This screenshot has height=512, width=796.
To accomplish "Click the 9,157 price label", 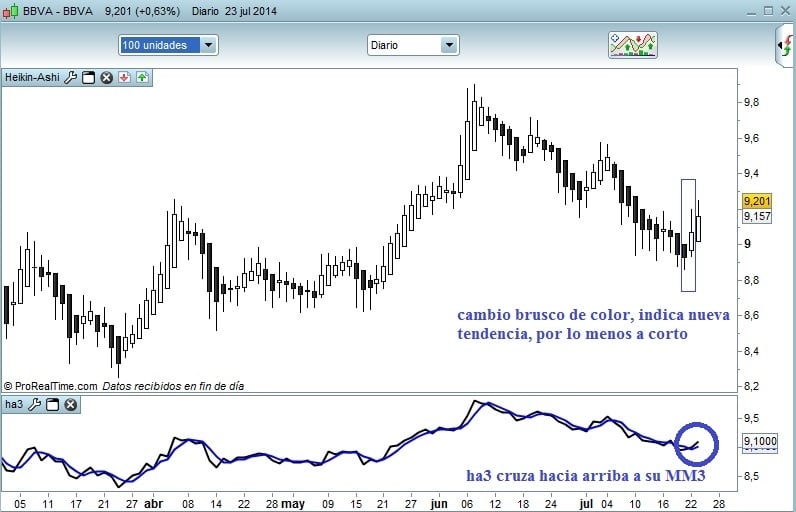I will (757, 217).
